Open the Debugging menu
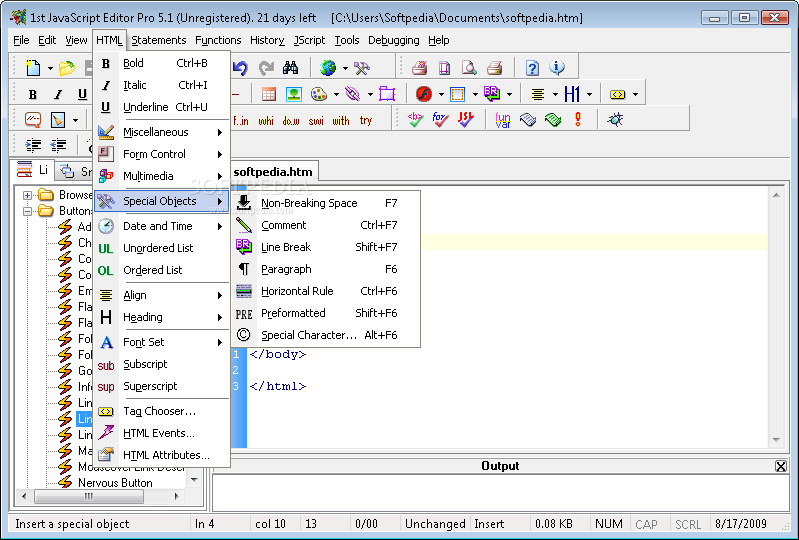This screenshot has width=799, height=540. [x=393, y=40]
